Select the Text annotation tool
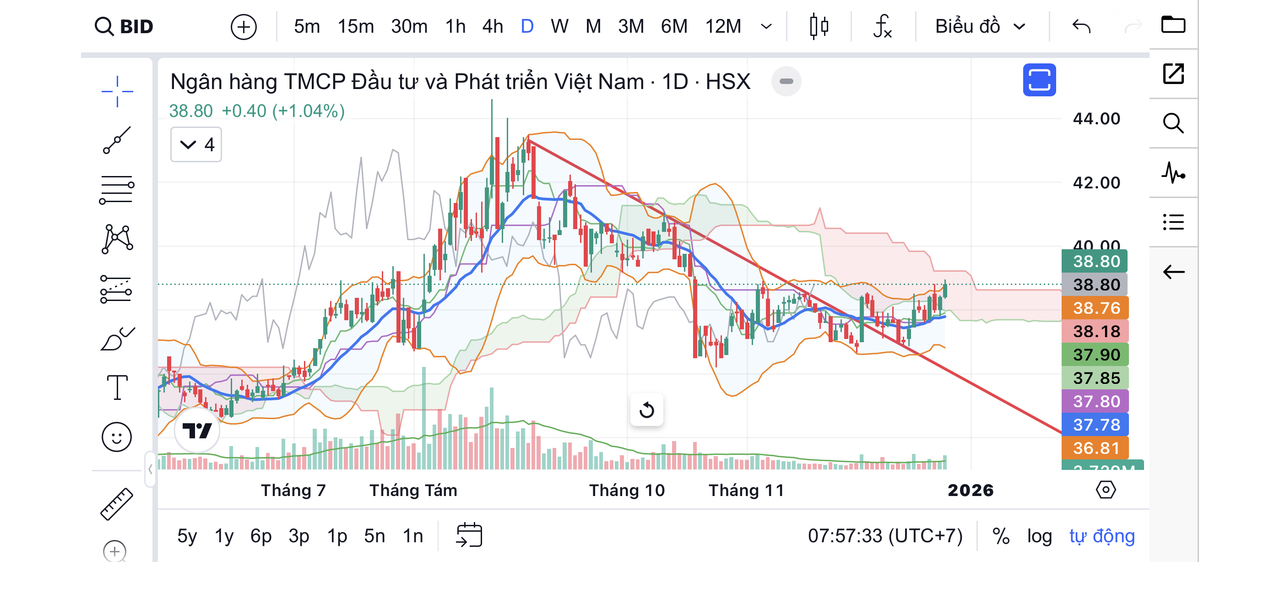Viewport: 1280px width, 591px height. coord(117,387)
